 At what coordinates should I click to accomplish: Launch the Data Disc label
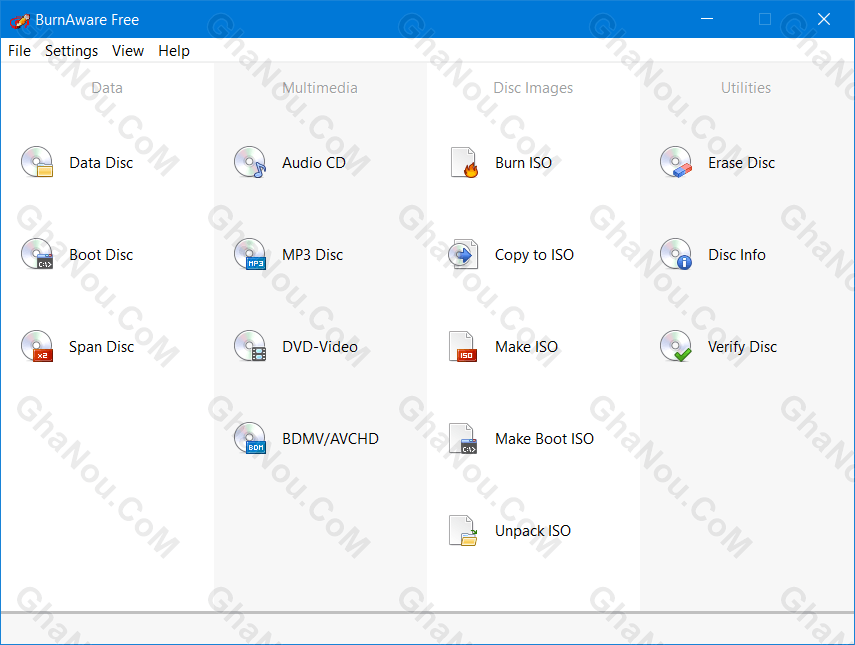(x=101, y=163)
